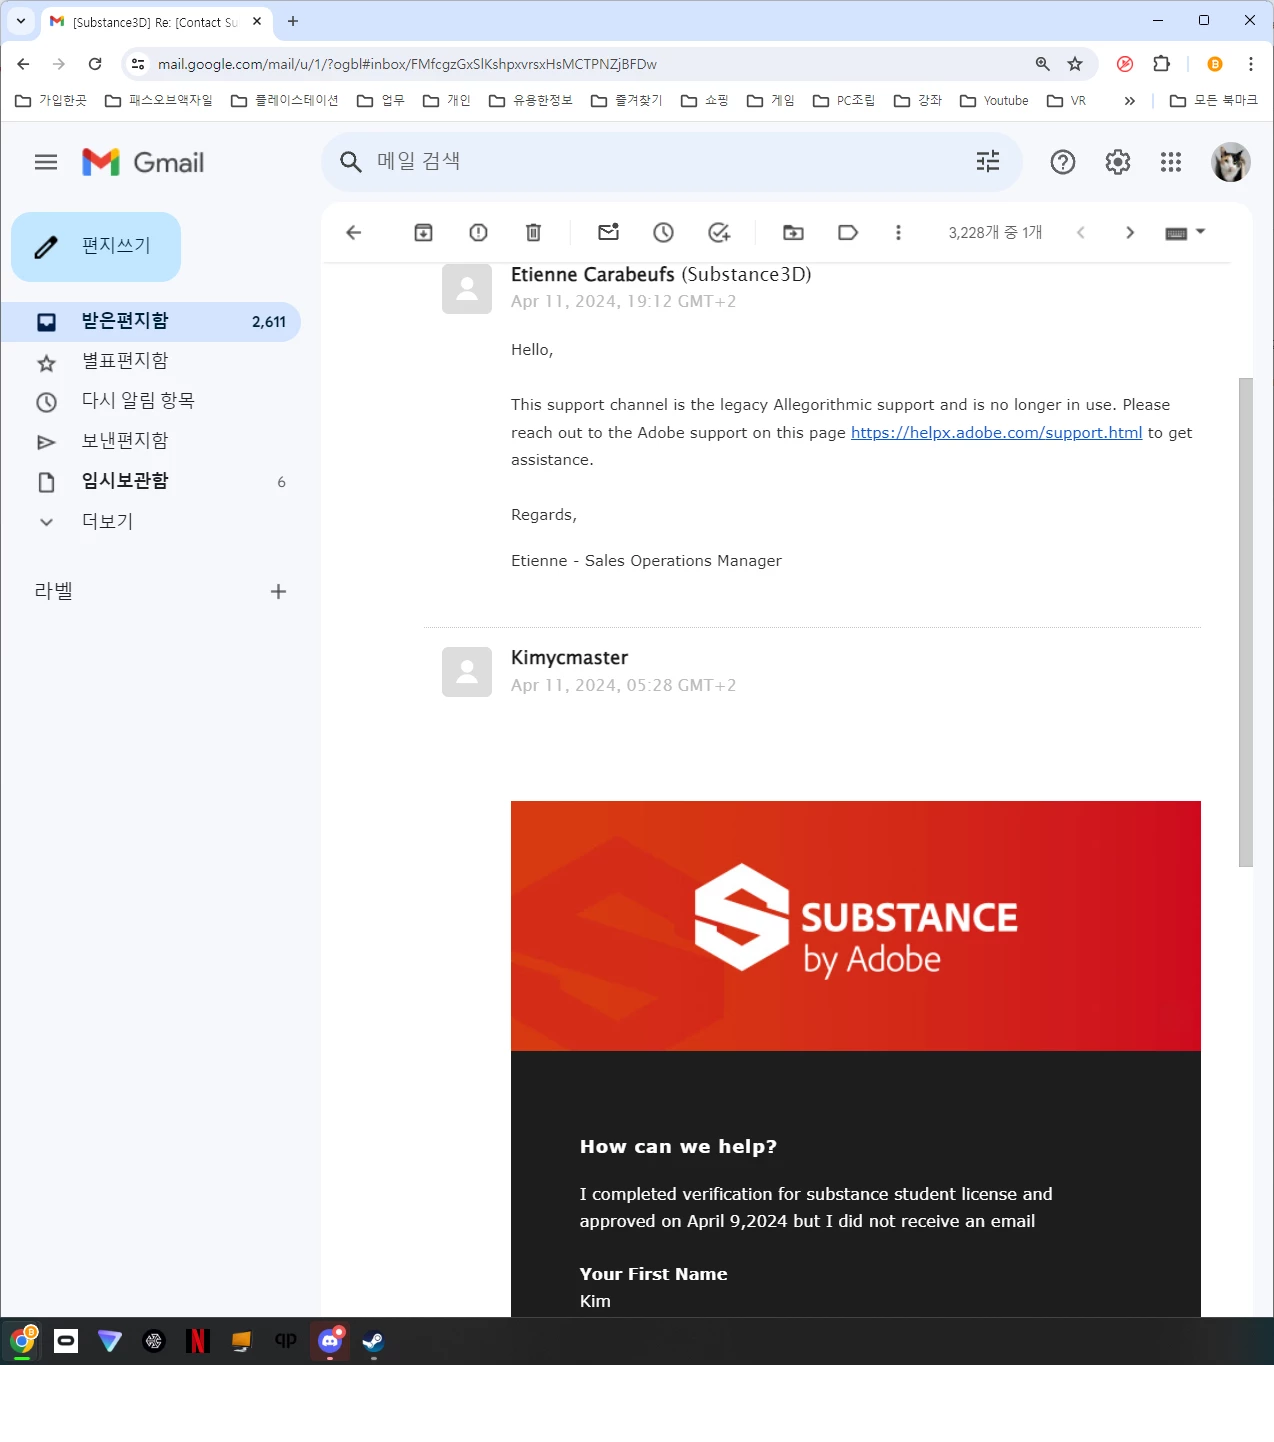Report this message as spam
Viewport: 1274px width, 1442px height.
pos(478,233)
